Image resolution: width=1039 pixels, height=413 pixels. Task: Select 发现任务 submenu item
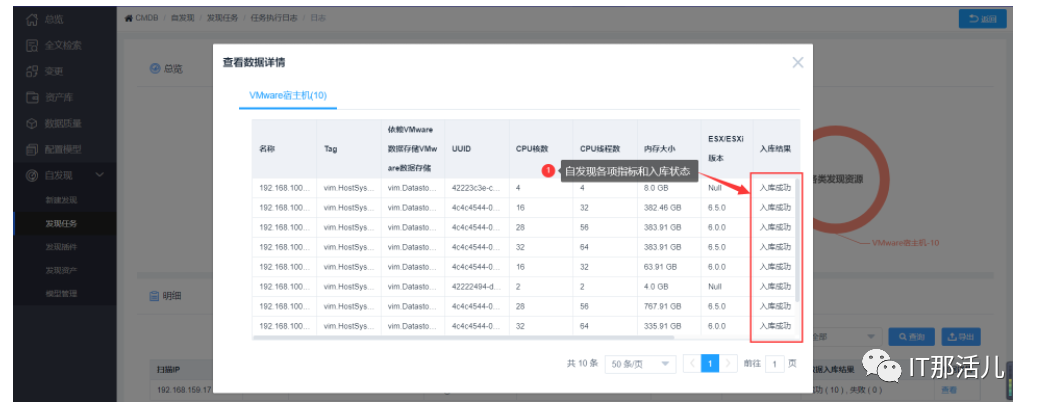click(61, 223)
